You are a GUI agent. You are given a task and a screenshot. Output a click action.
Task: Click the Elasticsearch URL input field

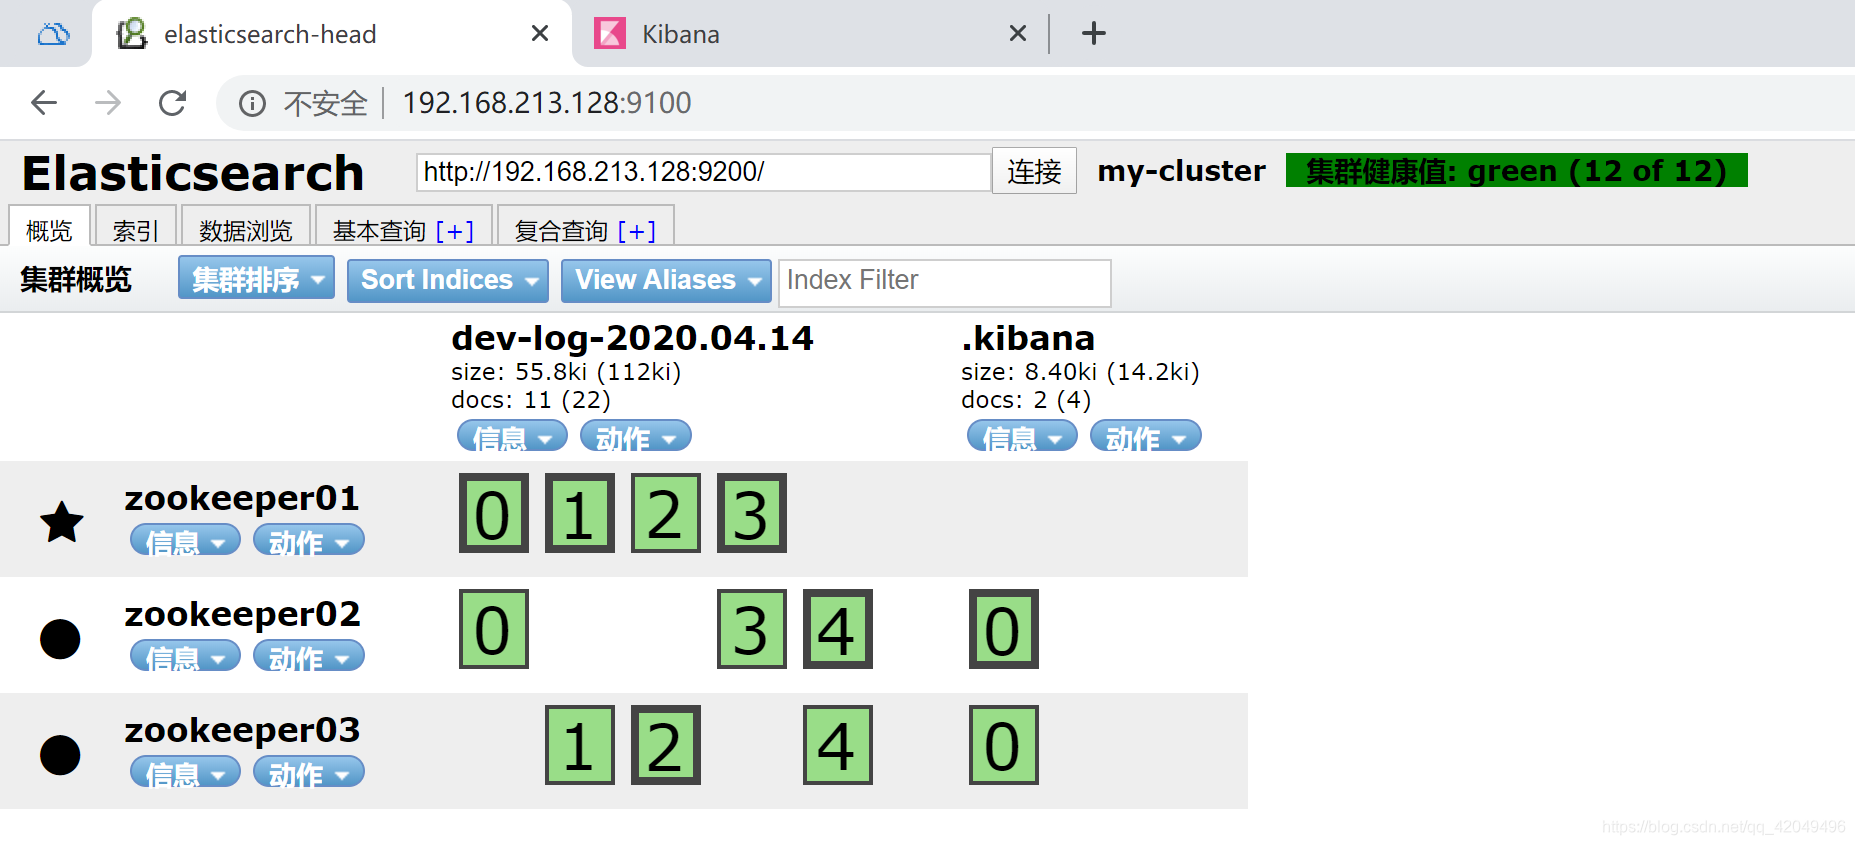point(704,172)
